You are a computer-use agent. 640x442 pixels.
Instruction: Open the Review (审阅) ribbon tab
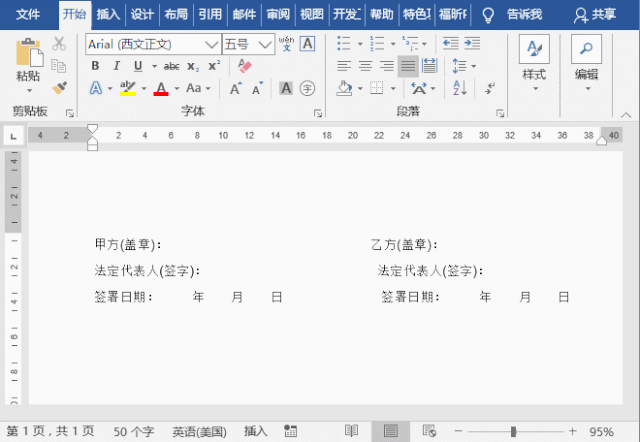click(x=279, y=14)
